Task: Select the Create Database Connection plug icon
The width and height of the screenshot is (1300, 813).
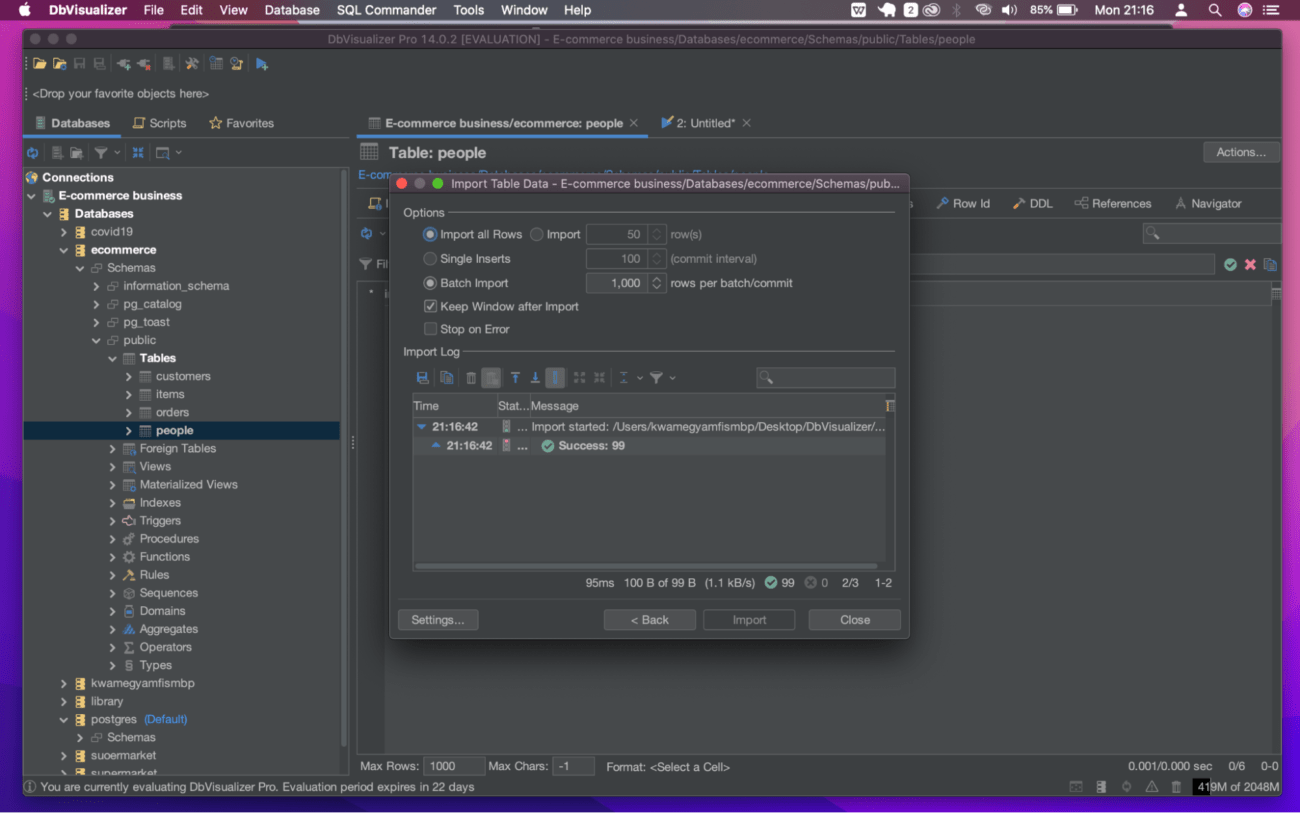Action: coord(122,63)
